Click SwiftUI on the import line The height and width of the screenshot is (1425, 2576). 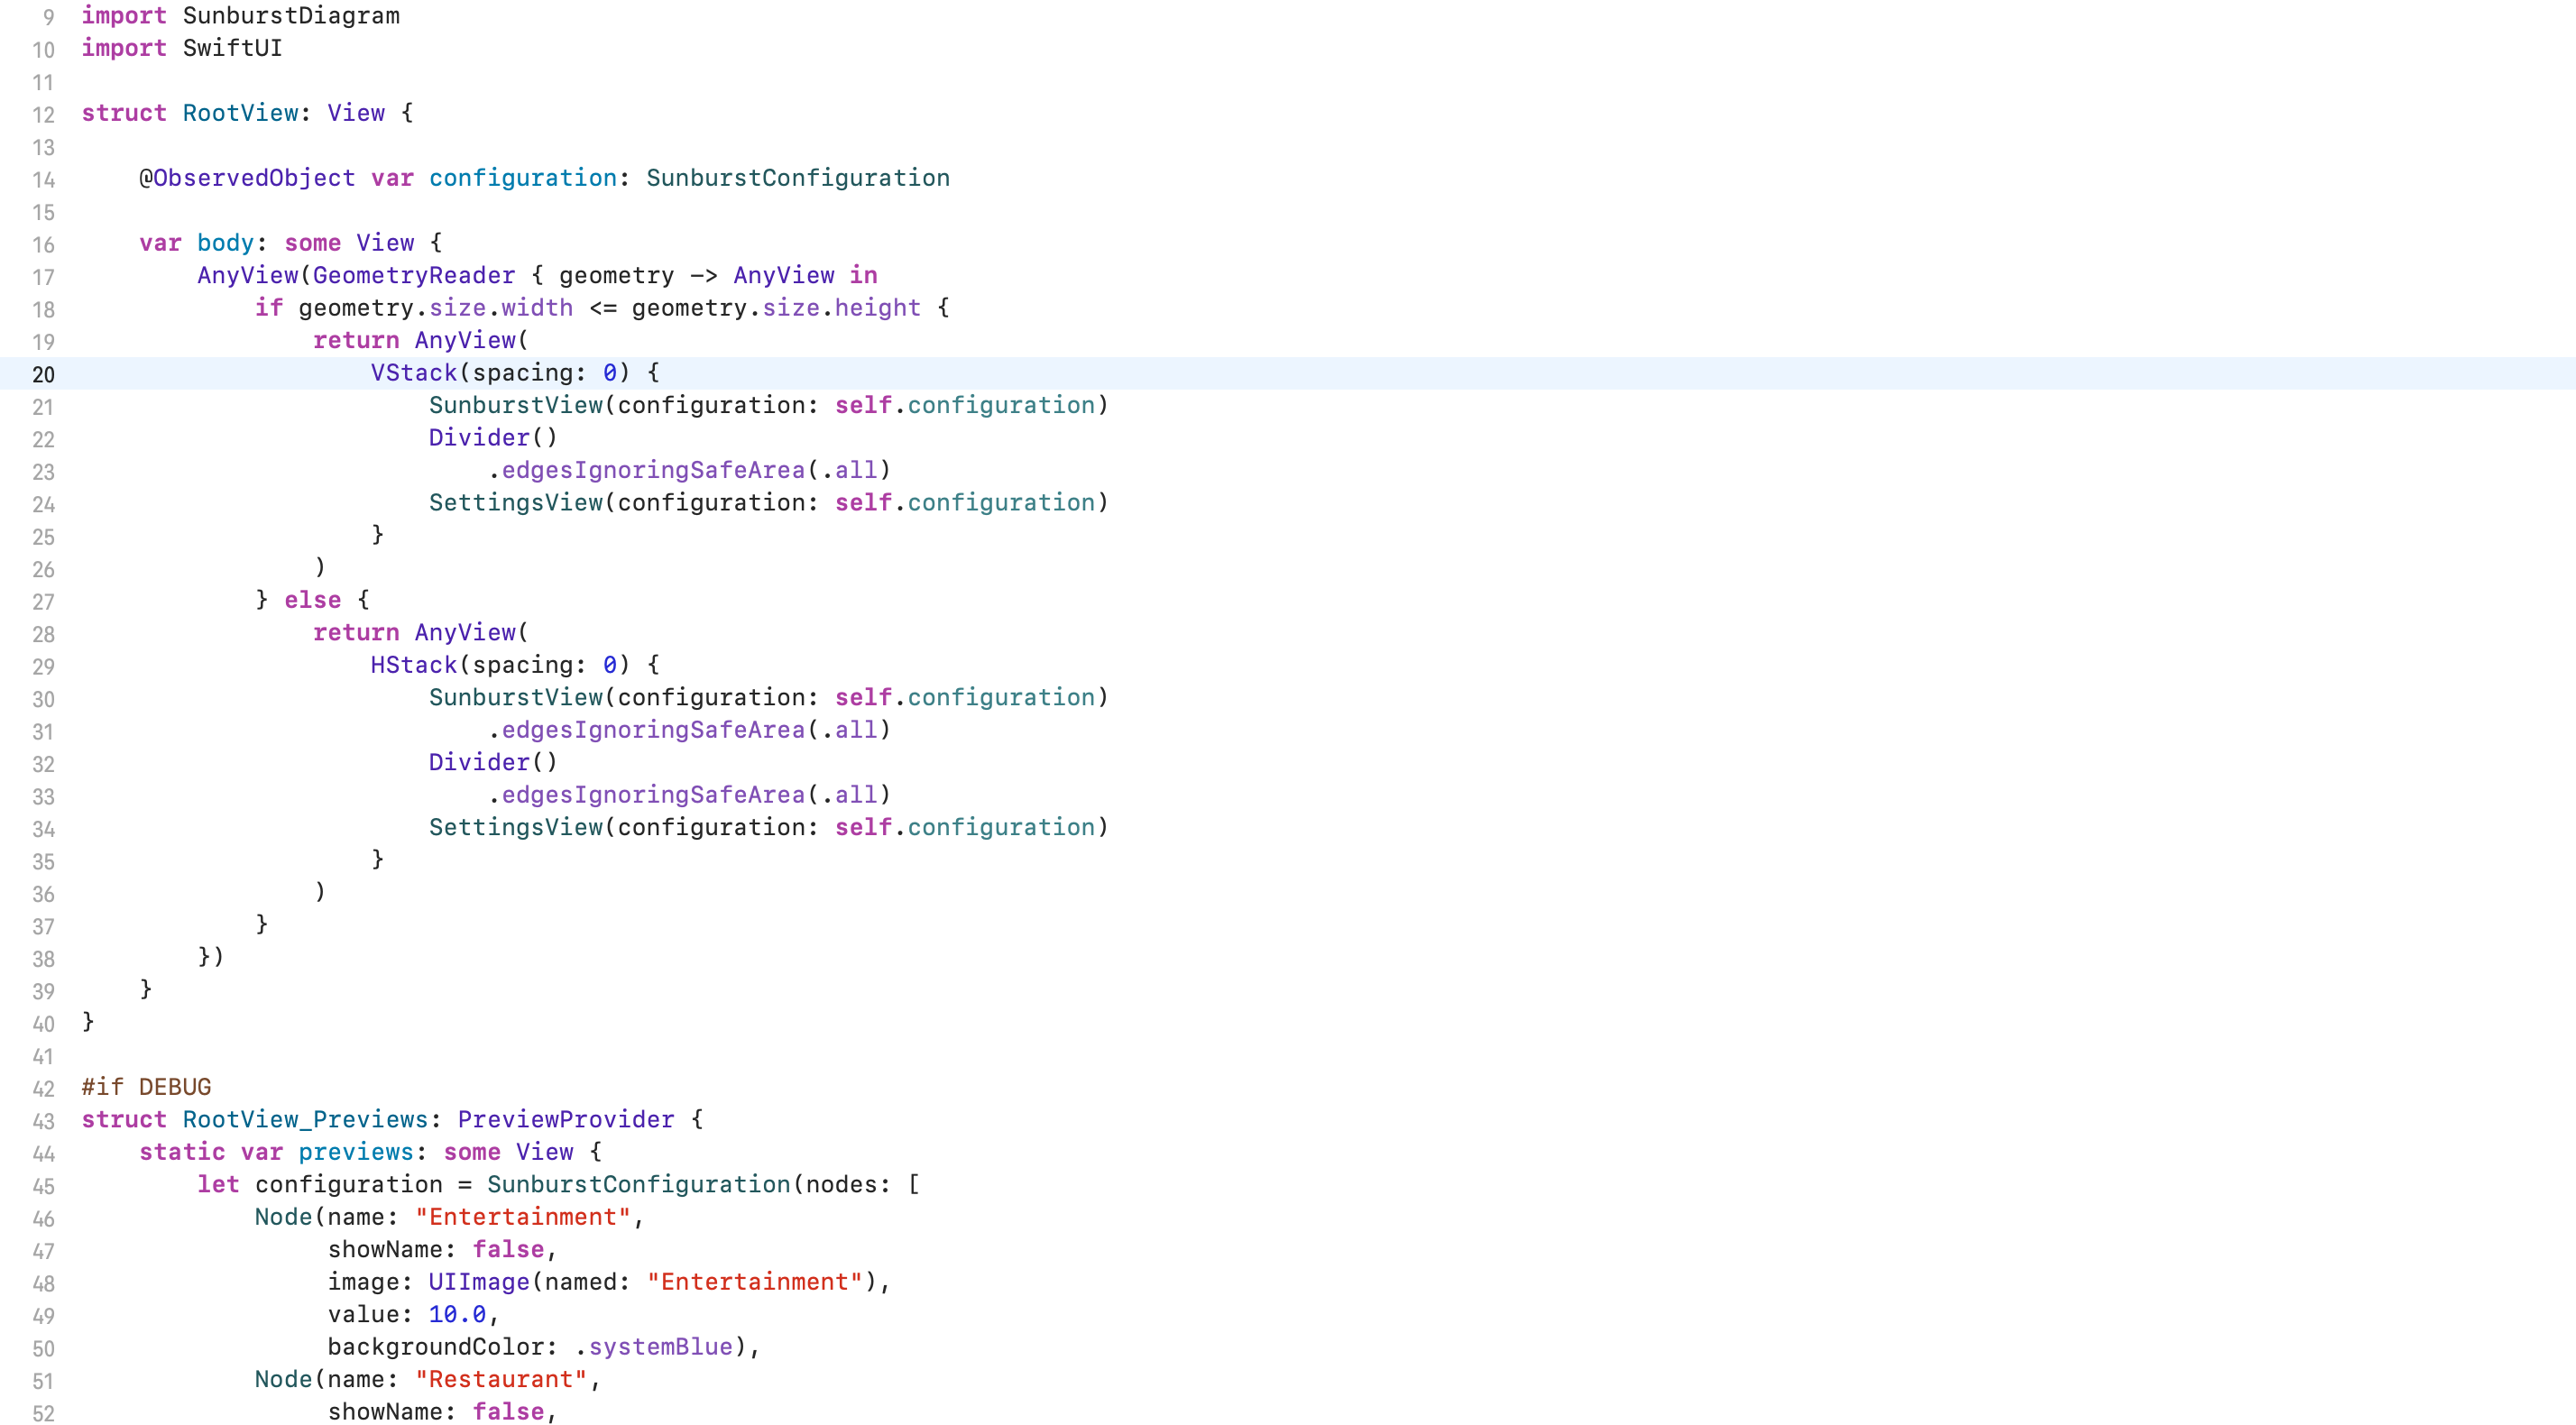232,48
